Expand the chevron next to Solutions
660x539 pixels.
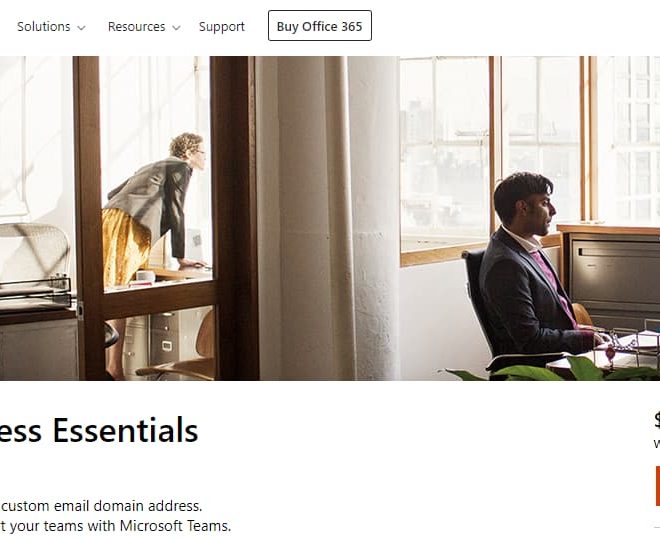click(x=82, y=28)
